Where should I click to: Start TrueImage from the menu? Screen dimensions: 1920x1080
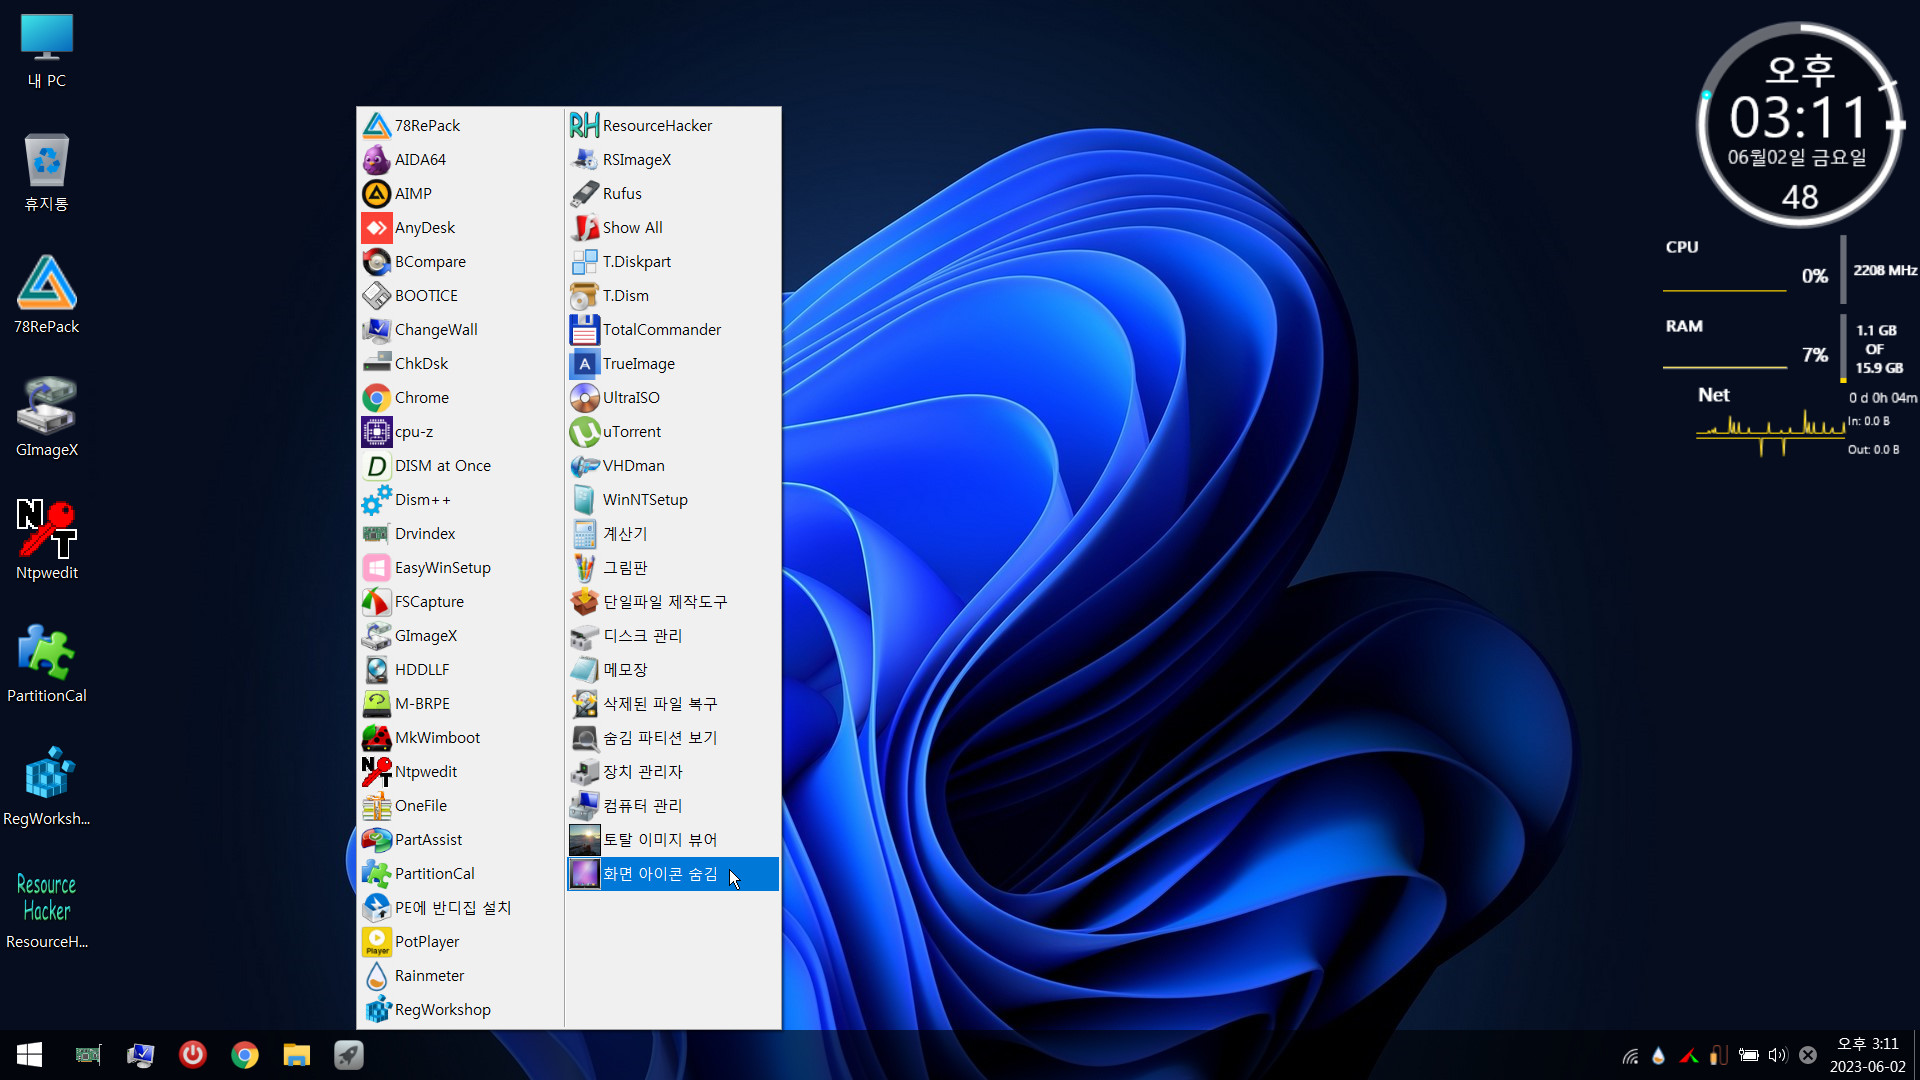coord(673,364)
